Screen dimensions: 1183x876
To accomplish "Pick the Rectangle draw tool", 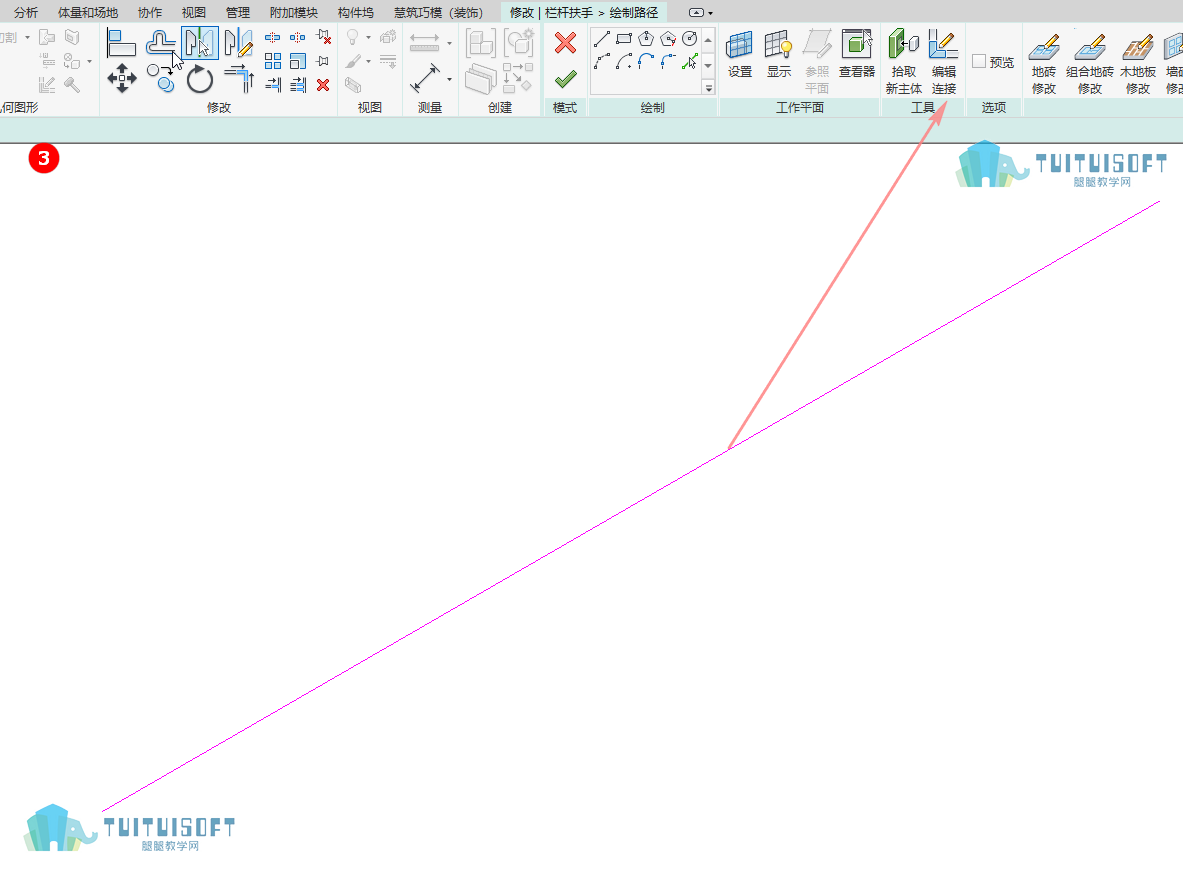I will pos(624,38).
